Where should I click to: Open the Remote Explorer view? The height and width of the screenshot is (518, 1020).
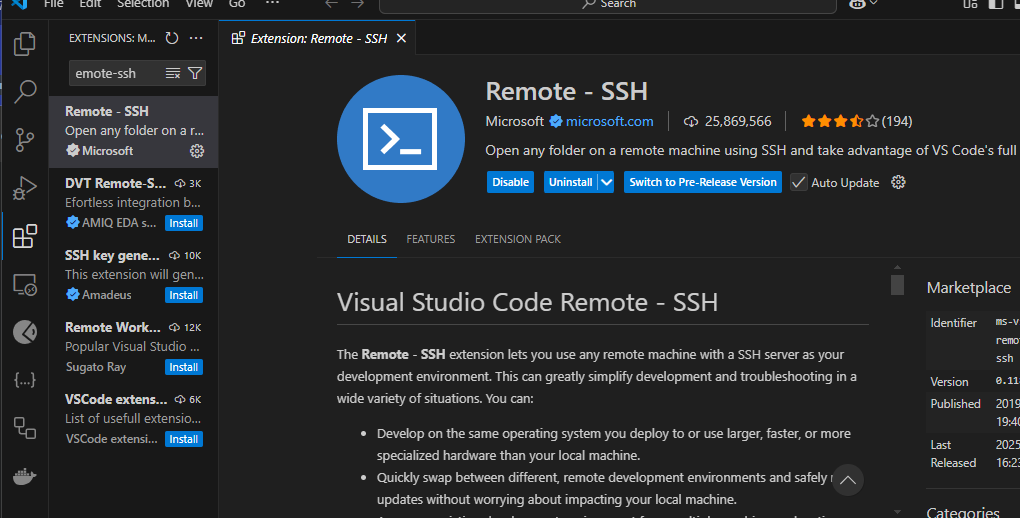tap(25, 284)
